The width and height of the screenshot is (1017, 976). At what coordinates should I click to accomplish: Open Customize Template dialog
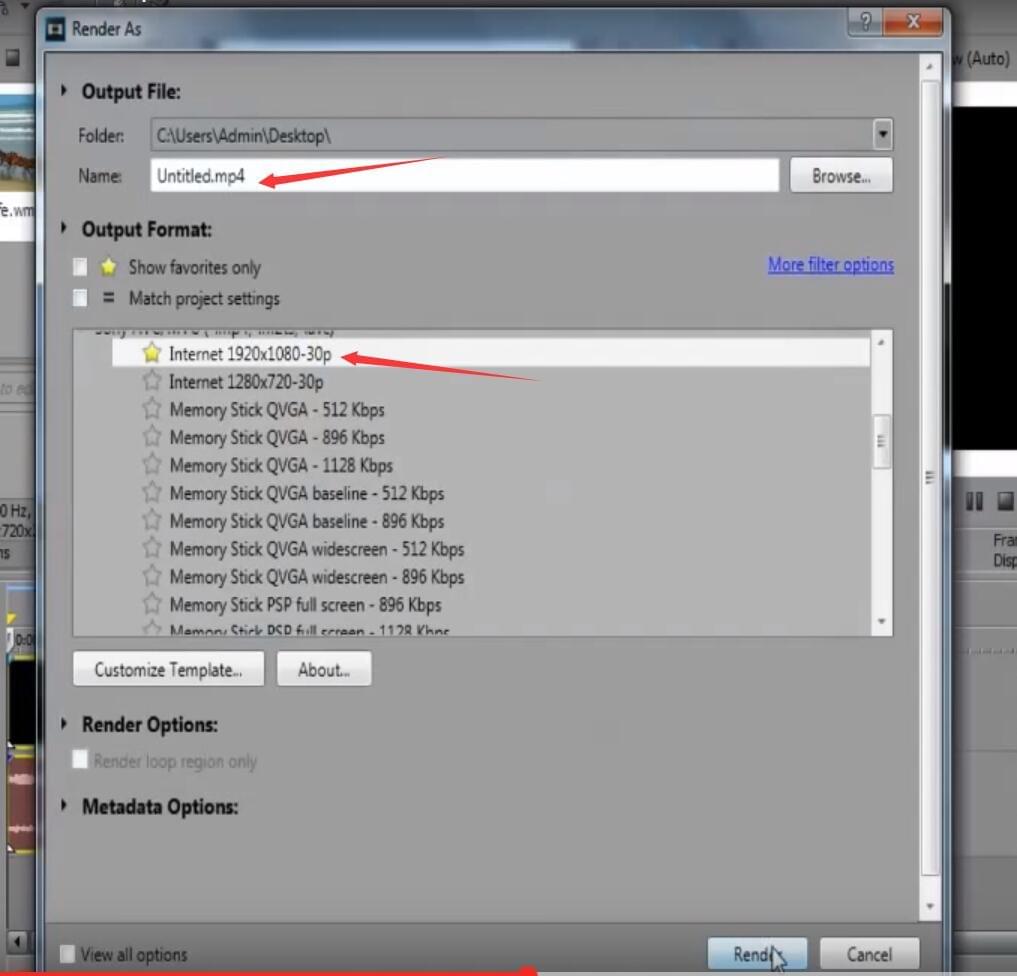pos(169,669)
